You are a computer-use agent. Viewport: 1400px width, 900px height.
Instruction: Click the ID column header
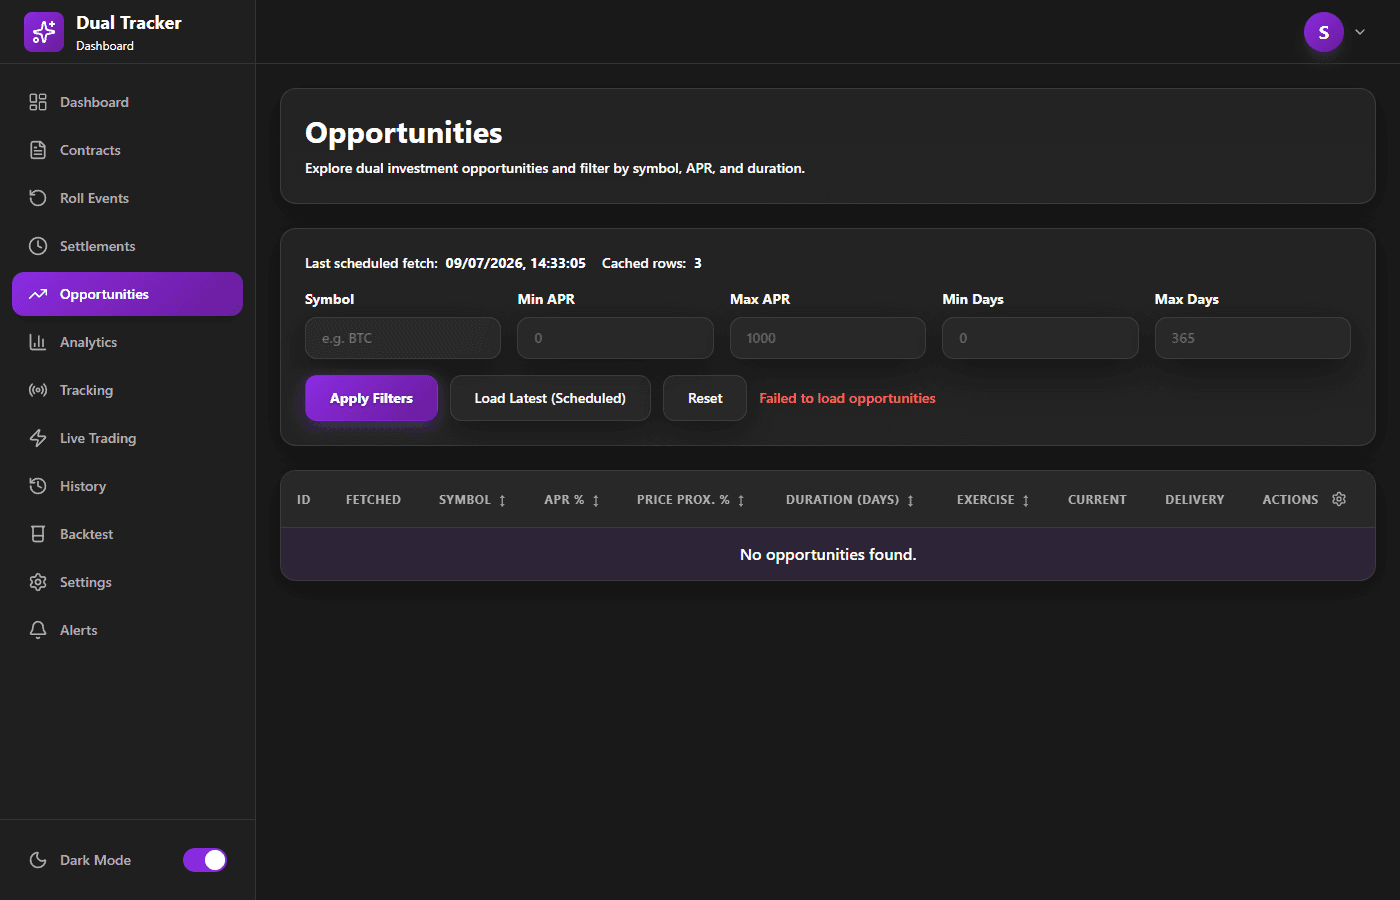click(x=304, y=499)
